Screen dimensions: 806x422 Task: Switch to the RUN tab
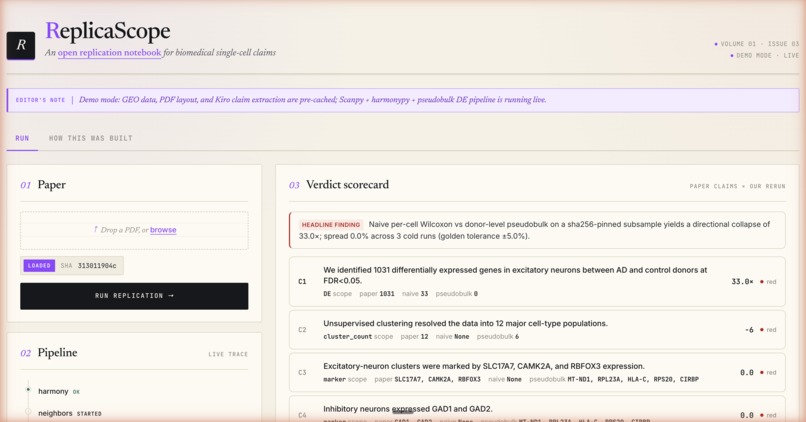(x=22, y=138)
